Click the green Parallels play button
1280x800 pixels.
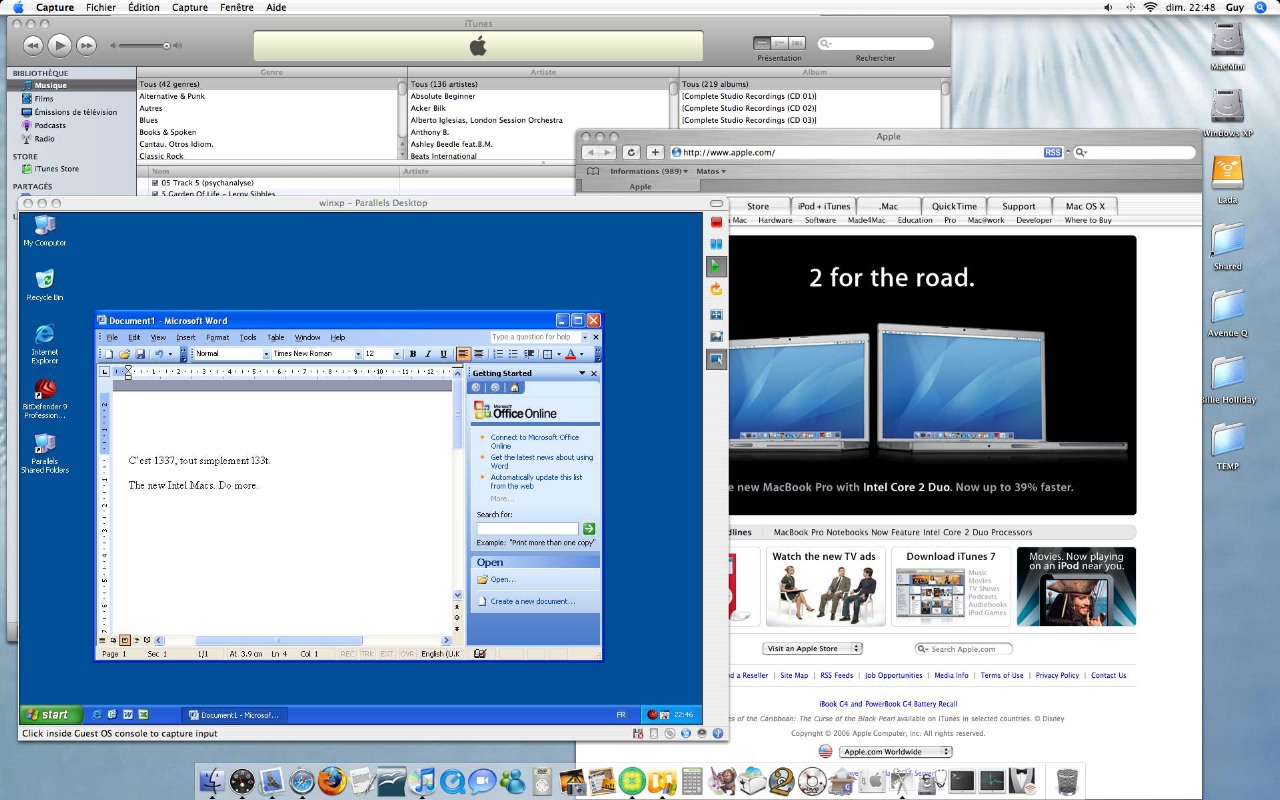coord(716,266)
